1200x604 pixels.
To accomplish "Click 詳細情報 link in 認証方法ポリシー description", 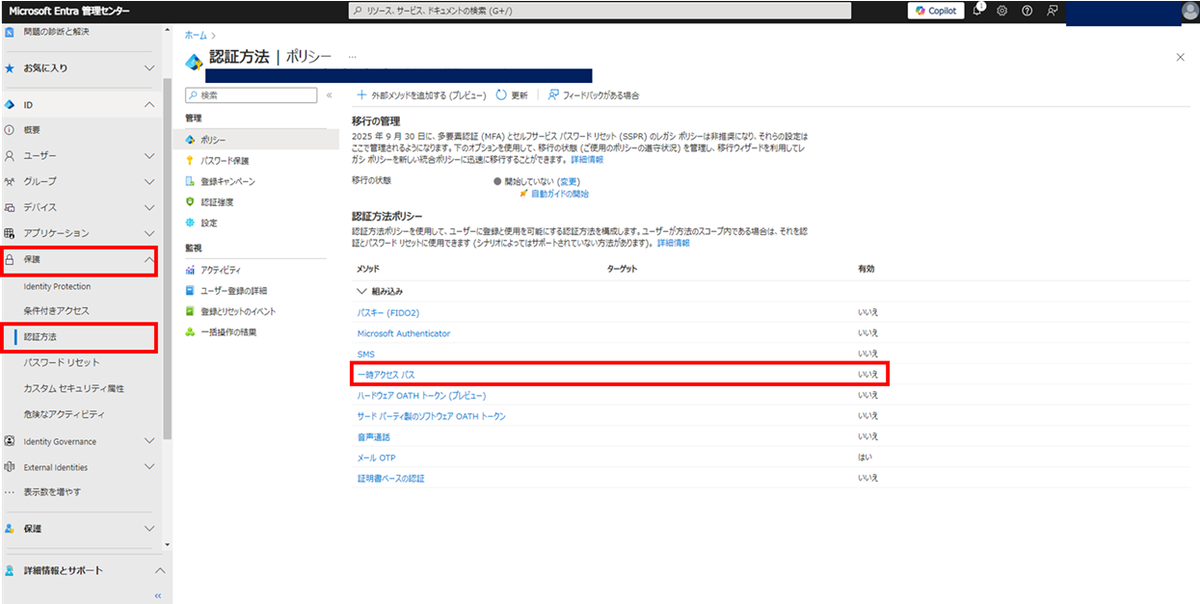I will (672, 243).
